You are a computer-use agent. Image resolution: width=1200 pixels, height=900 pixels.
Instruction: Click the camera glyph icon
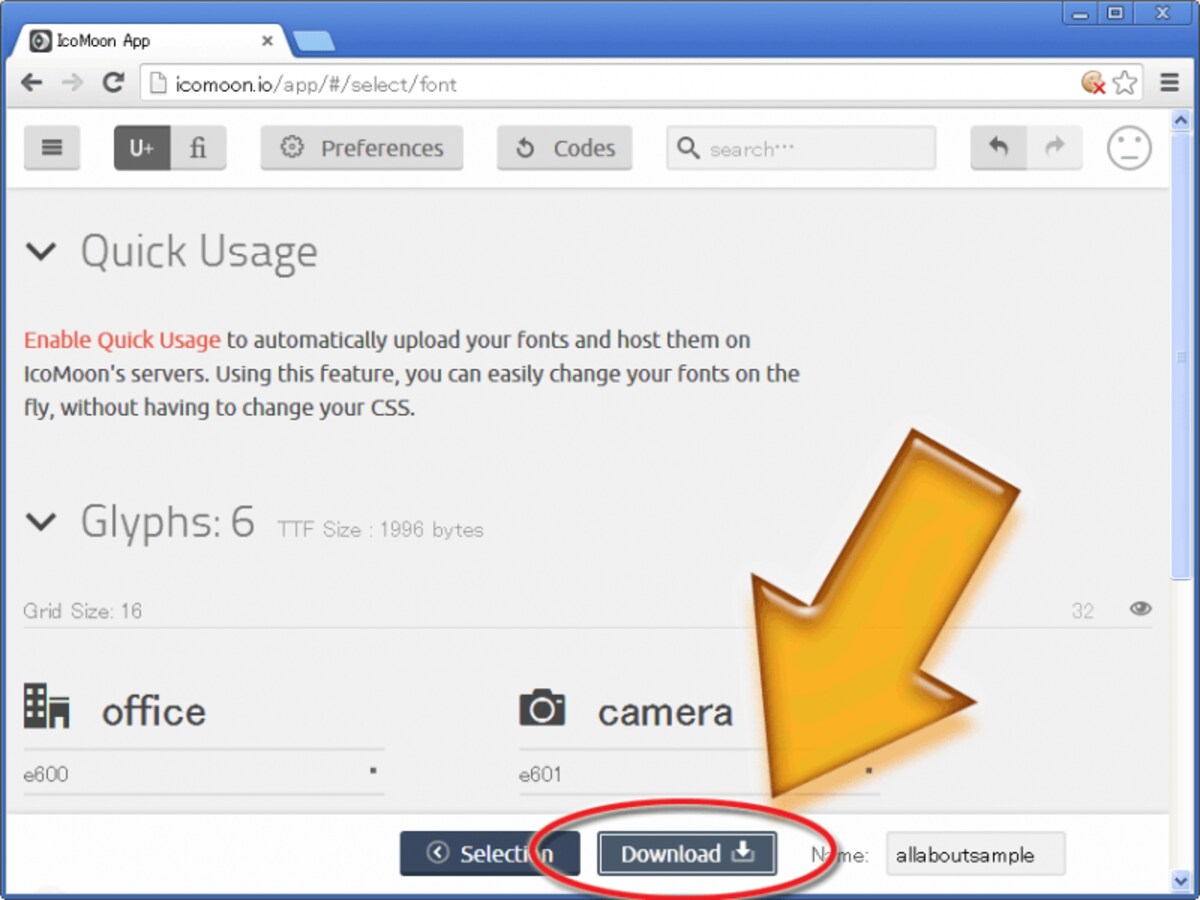tap(542, 709)
